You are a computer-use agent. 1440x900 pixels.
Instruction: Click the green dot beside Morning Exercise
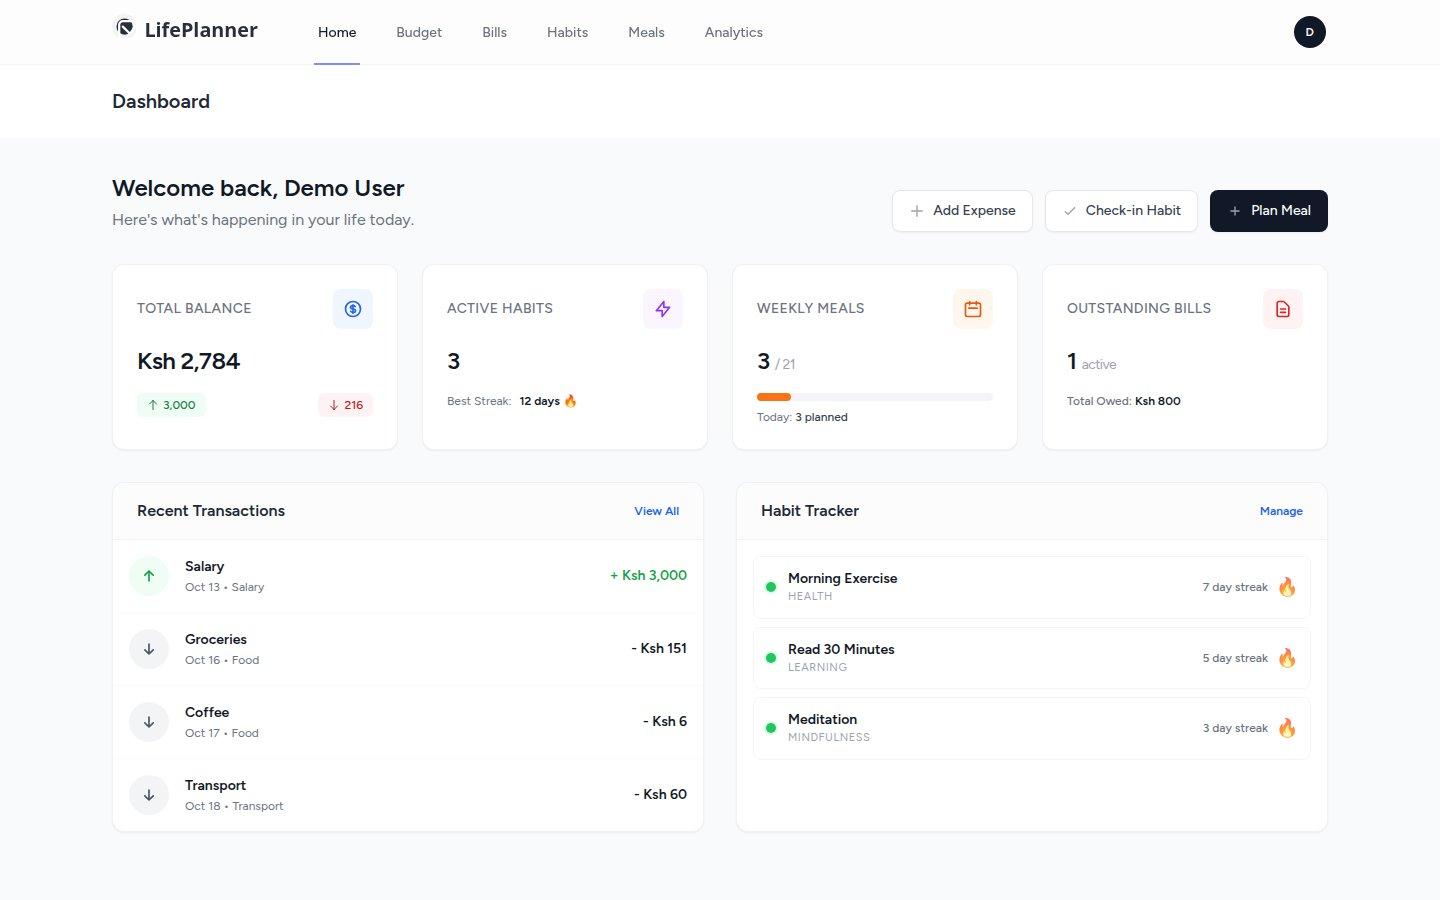(771, 587)
